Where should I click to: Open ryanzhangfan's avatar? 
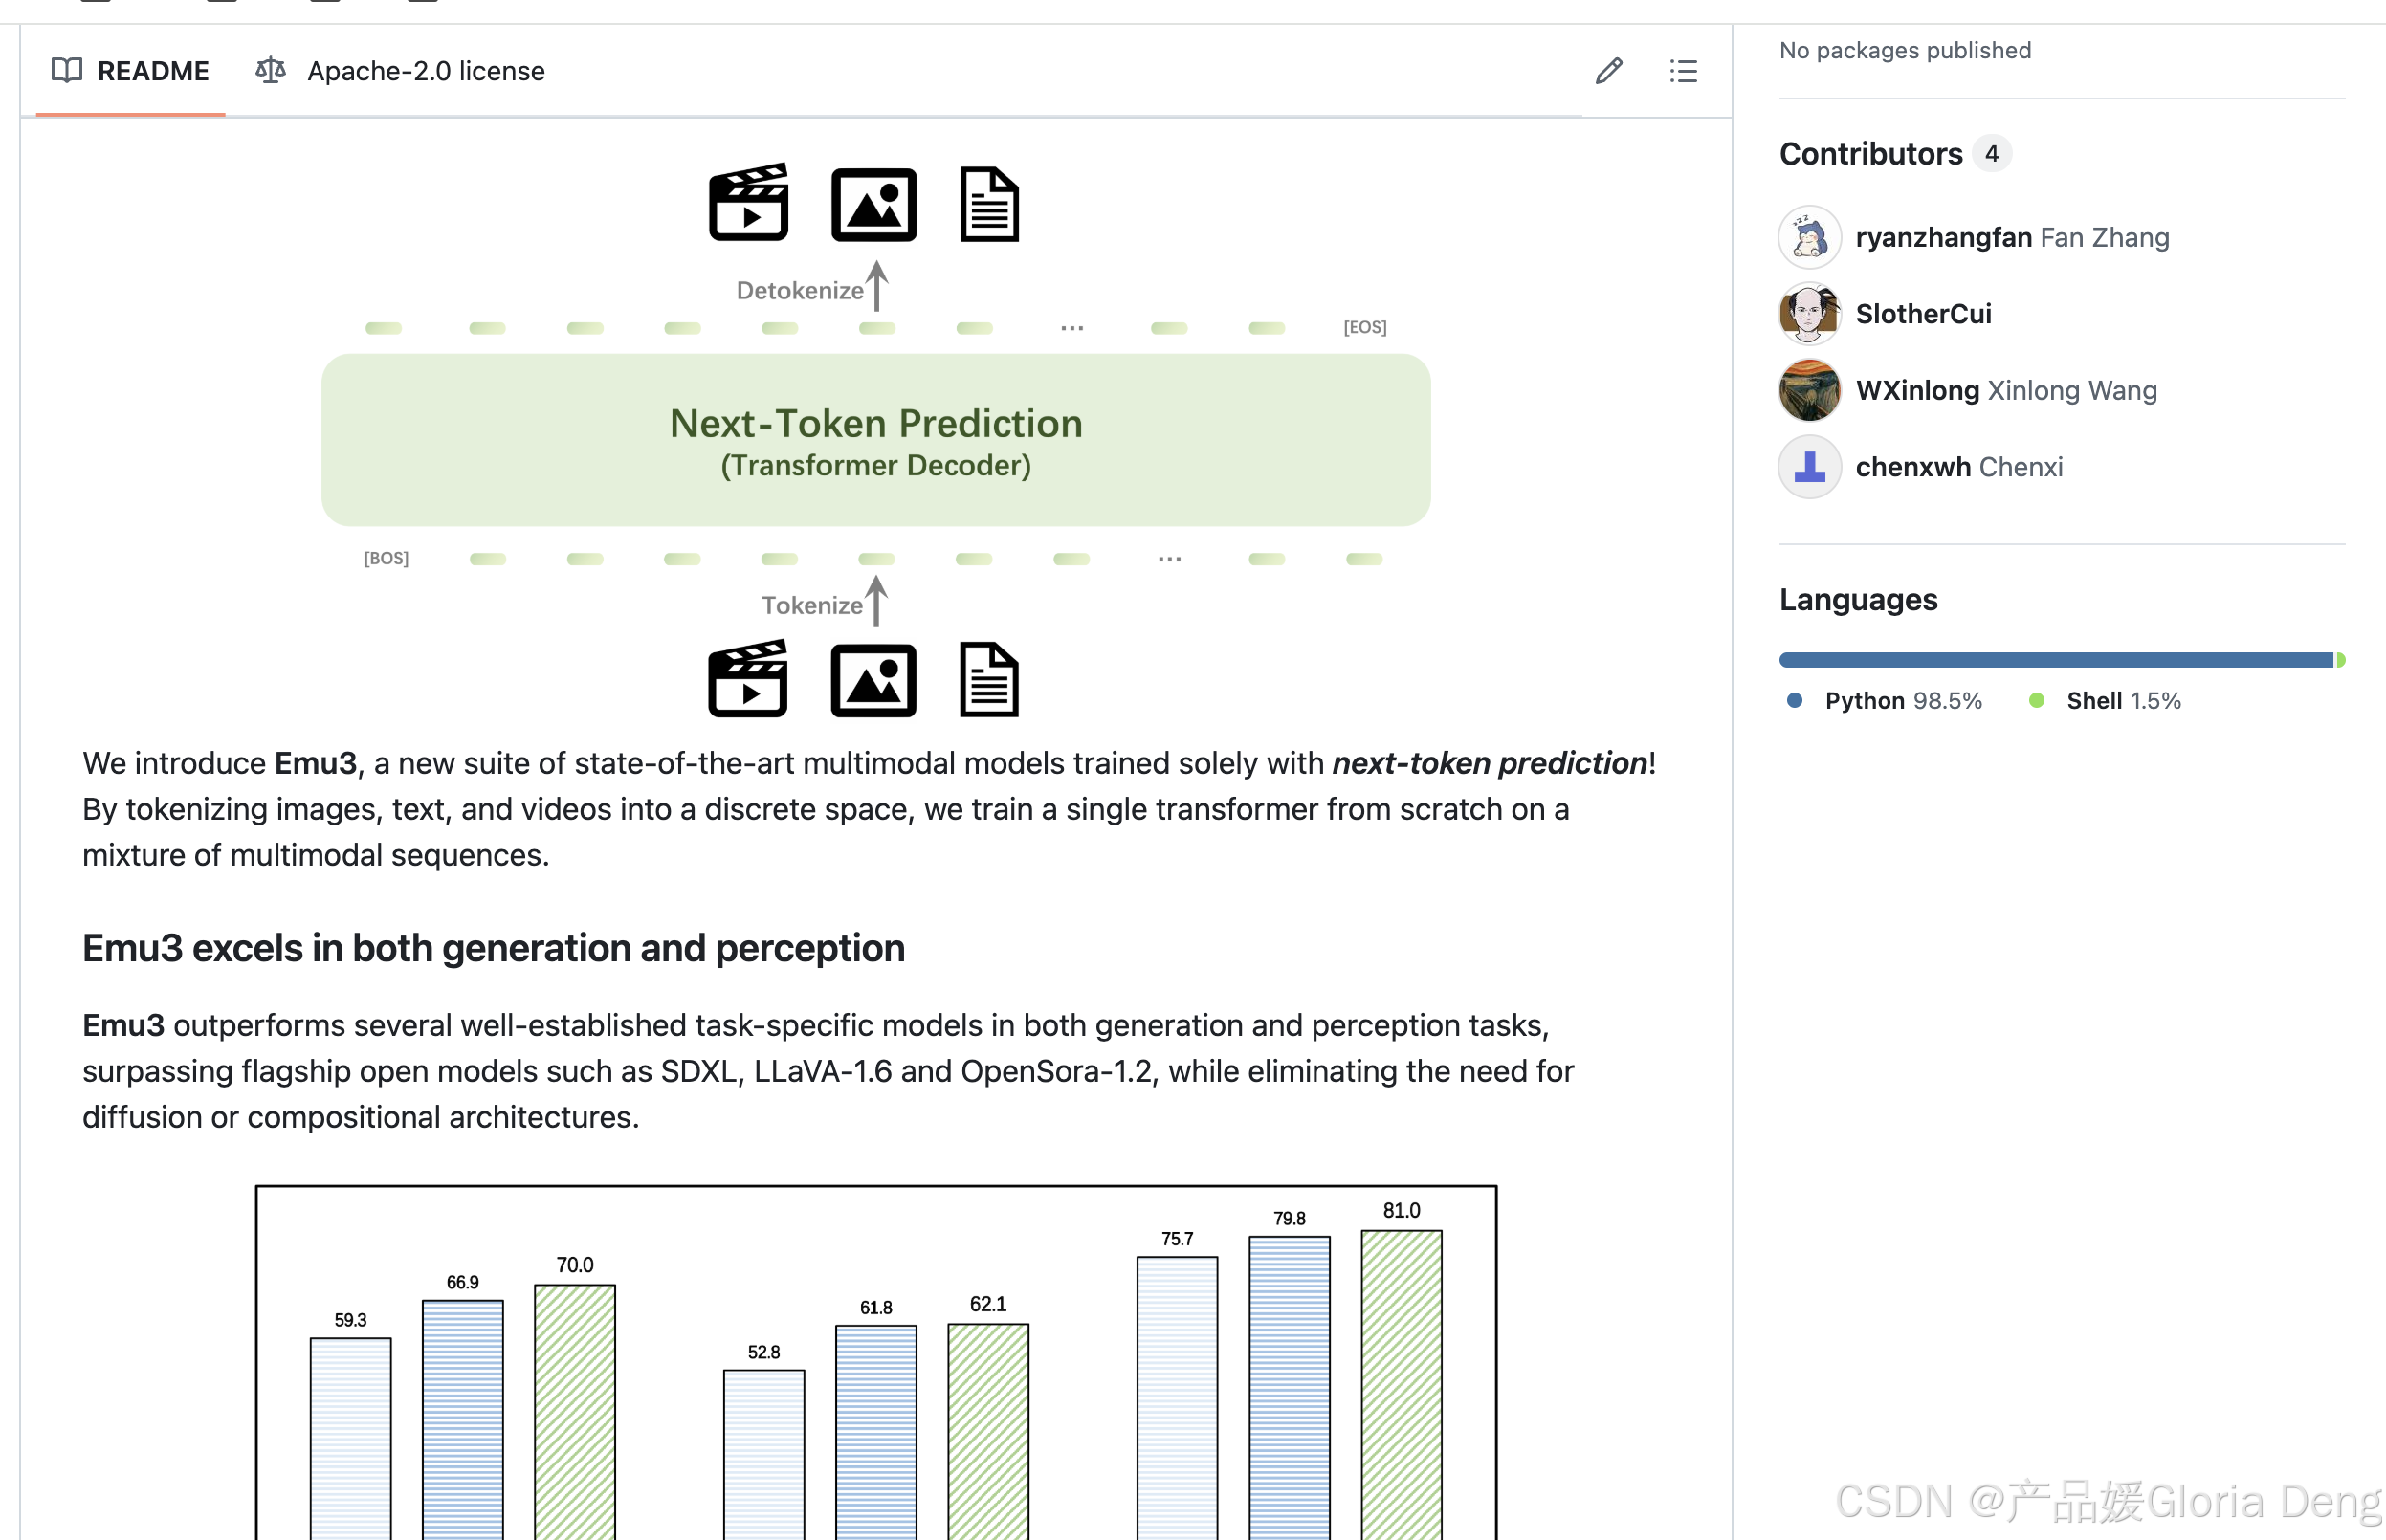[1809, 237]
